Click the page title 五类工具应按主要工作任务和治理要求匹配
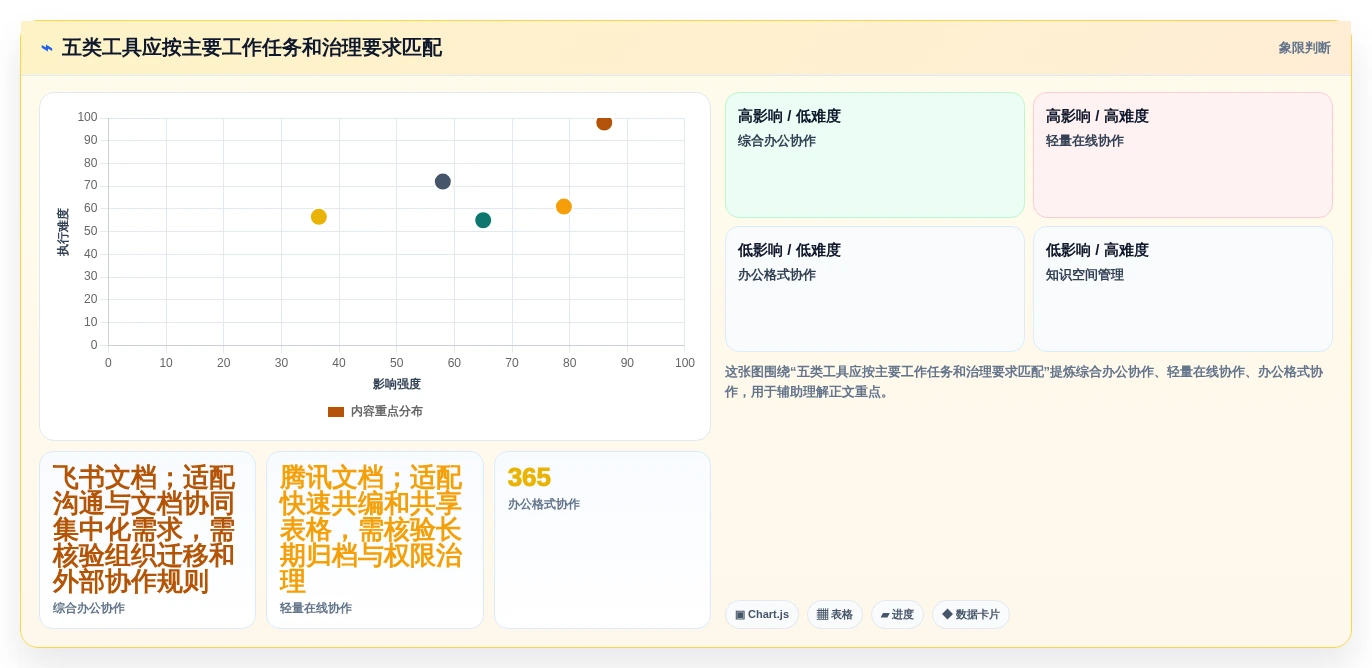Screen dimensions: 1372x668 [x=252, y=48]
